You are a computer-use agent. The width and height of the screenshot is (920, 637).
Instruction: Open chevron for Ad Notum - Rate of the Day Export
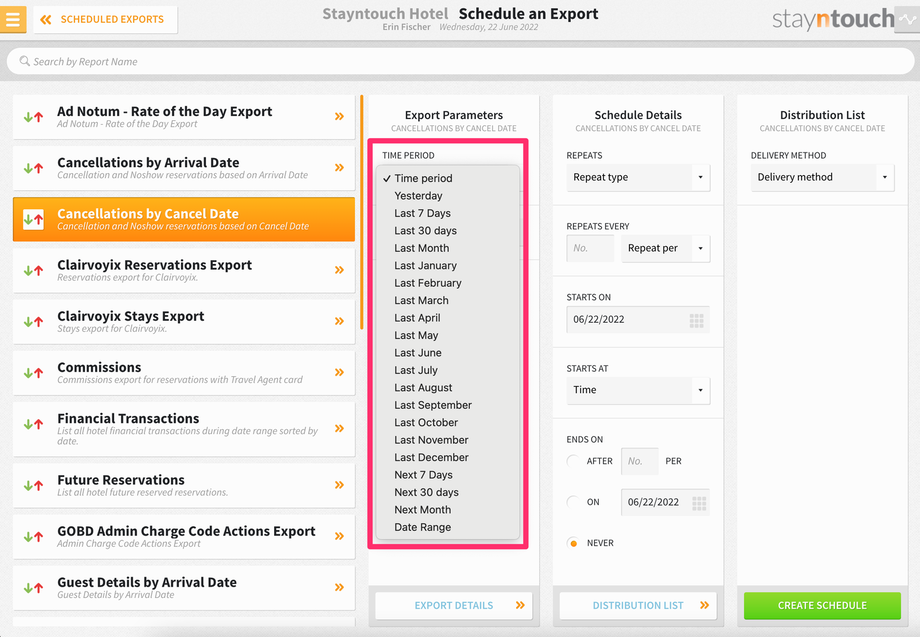[339, 116]
